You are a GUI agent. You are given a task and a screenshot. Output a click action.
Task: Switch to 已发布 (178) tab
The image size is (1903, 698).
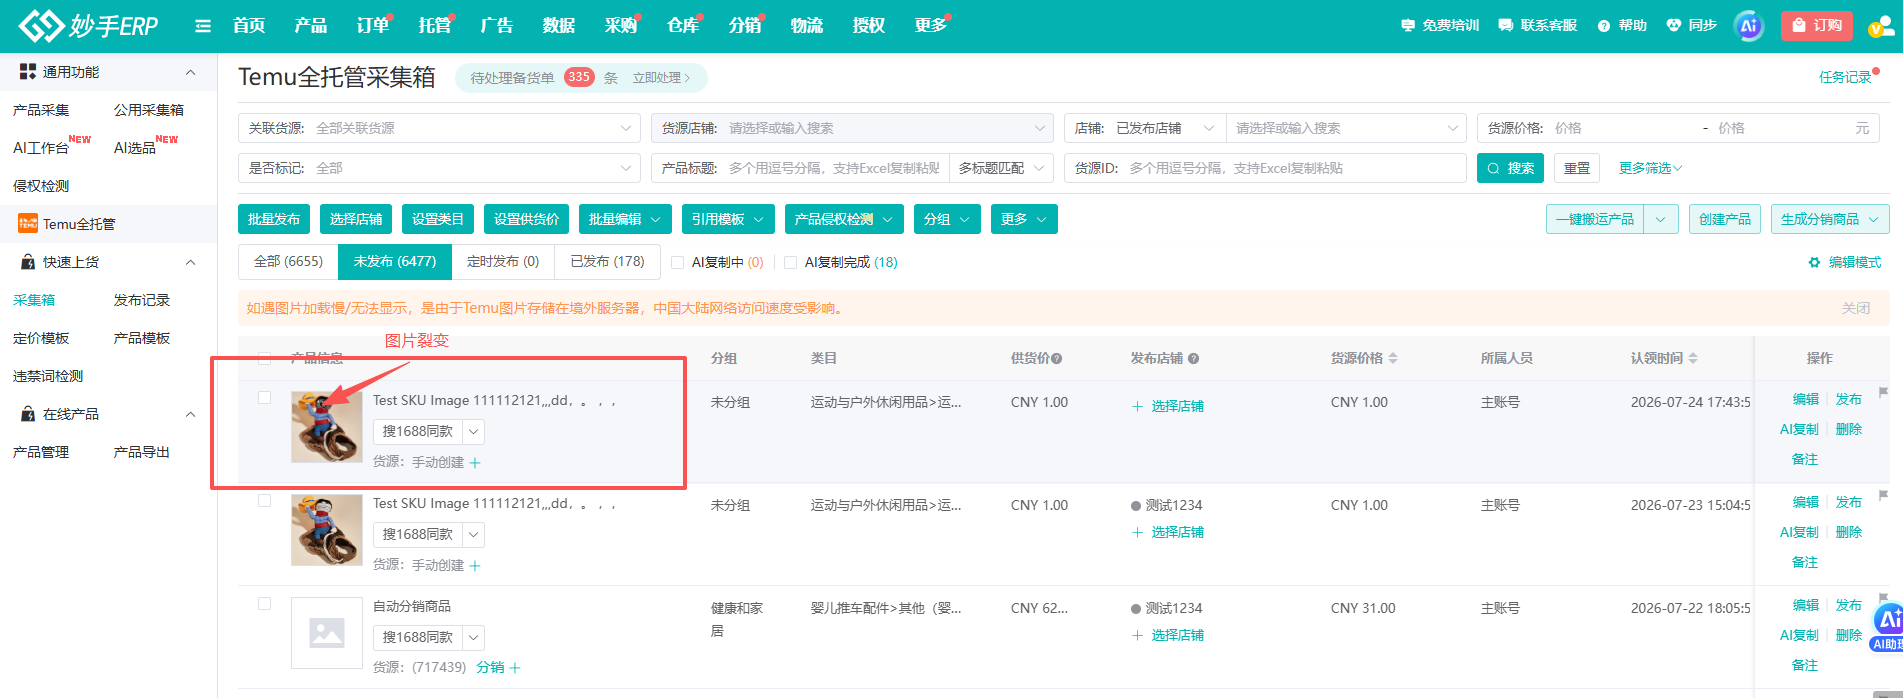click(607, 261)
